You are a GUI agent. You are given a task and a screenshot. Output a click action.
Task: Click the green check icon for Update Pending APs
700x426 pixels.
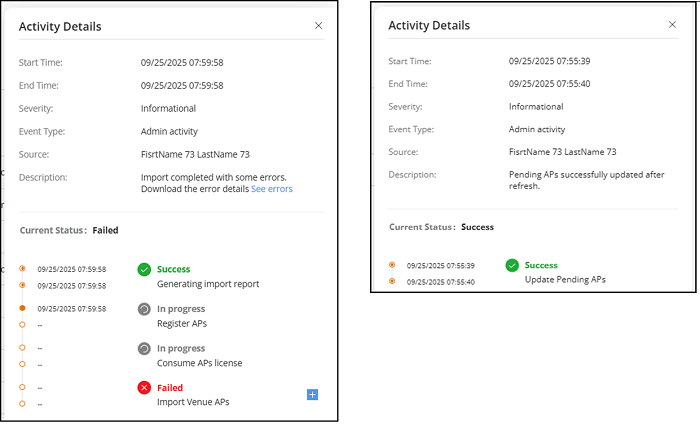click(x=512, y=265)
